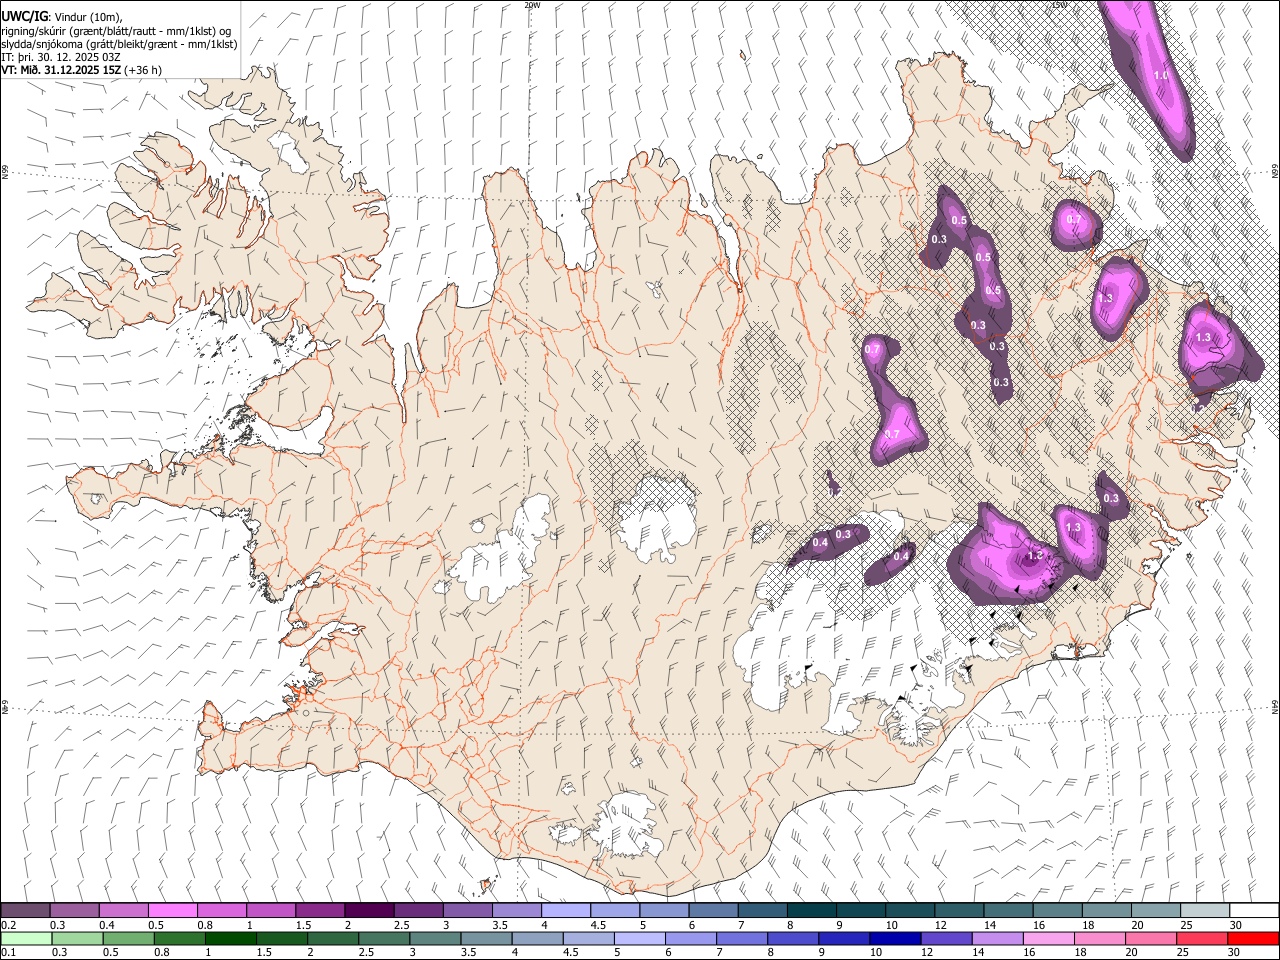Click the darkest green 1–1.5 rain legend swatch
Screen dimensions: 1280x960
click(x=231, y=938)
